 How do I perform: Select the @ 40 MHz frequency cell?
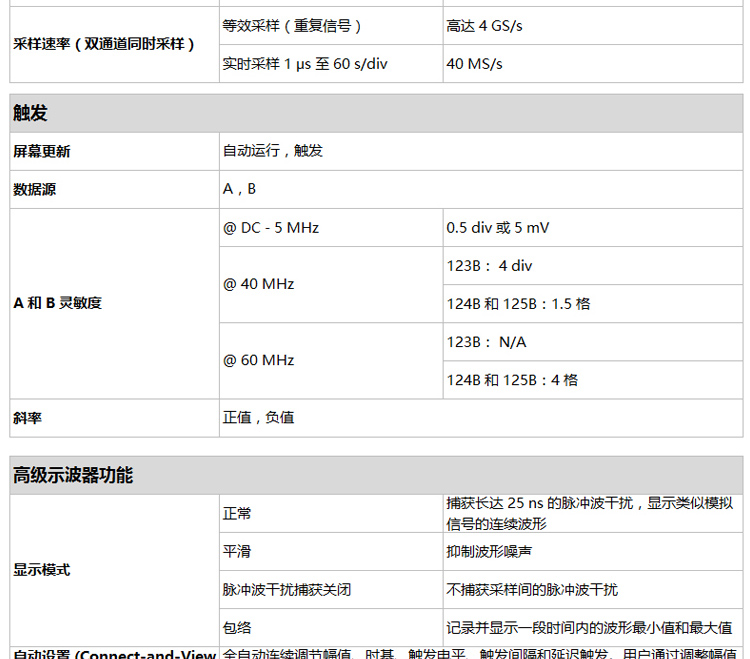click(x=259, y=284)
